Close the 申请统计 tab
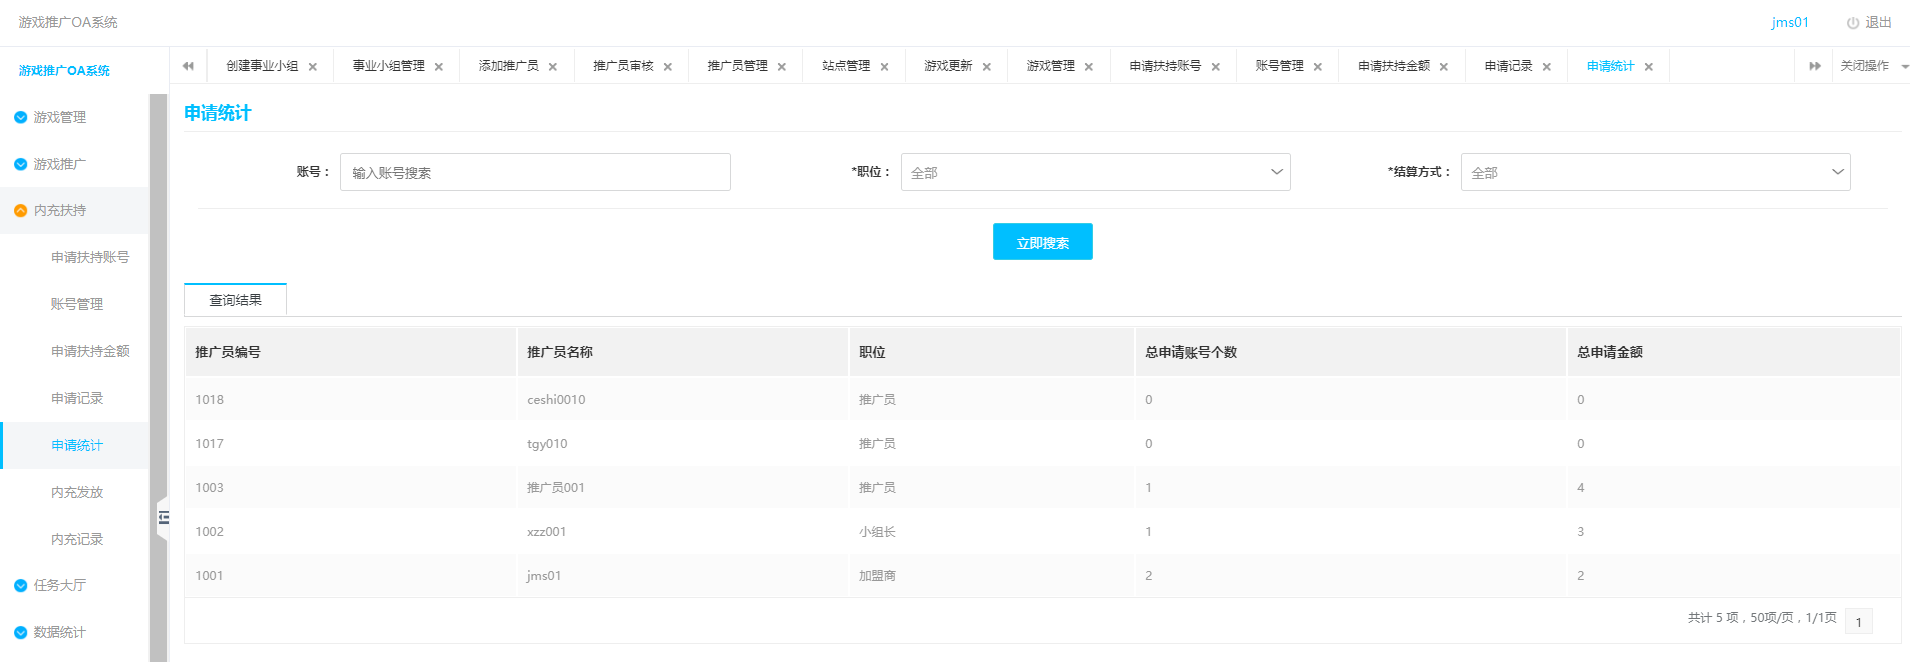This screenshot has width=1910, height=662. pos(1649,67)
